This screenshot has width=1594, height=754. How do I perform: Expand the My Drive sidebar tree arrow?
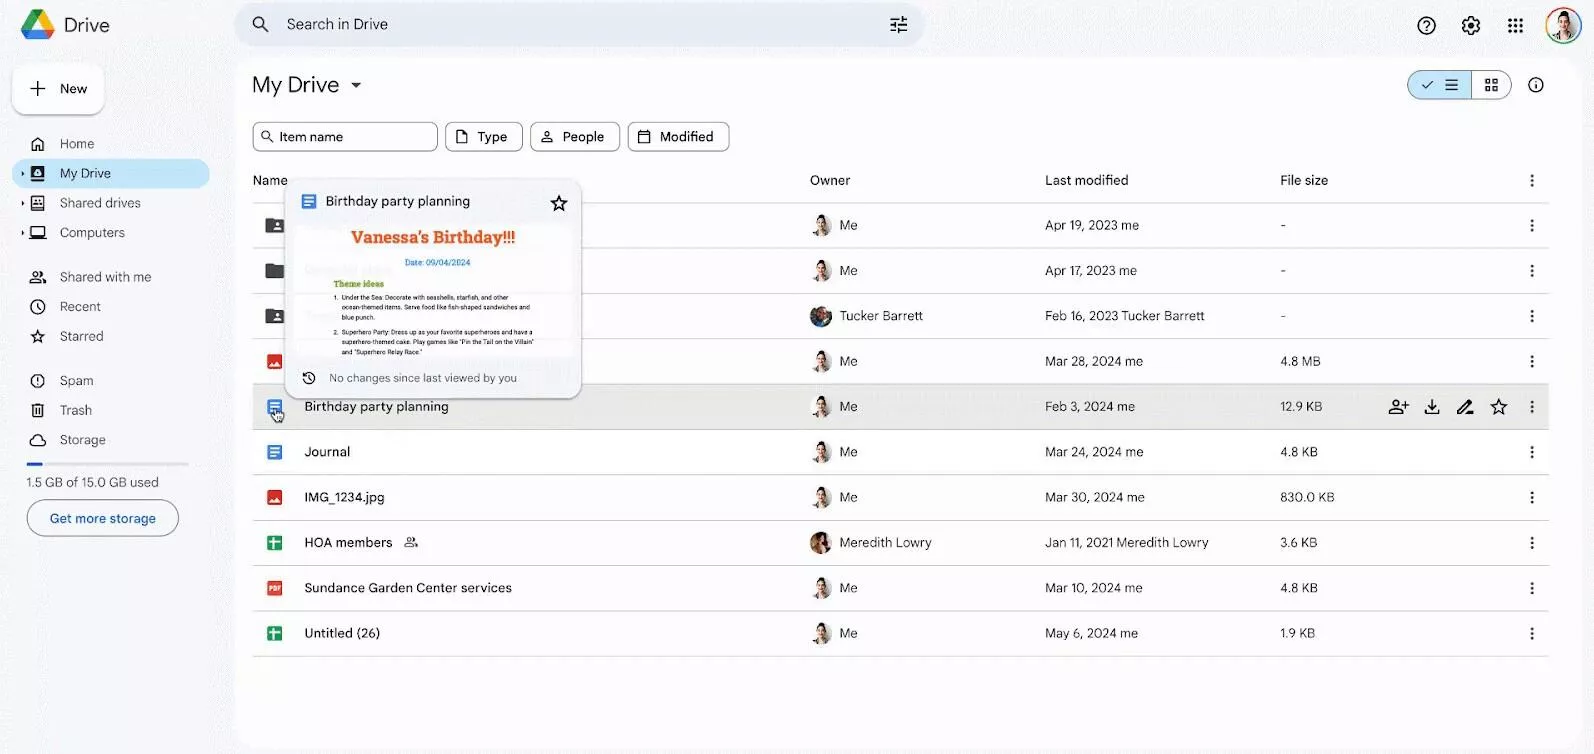[x=22, y=173]
